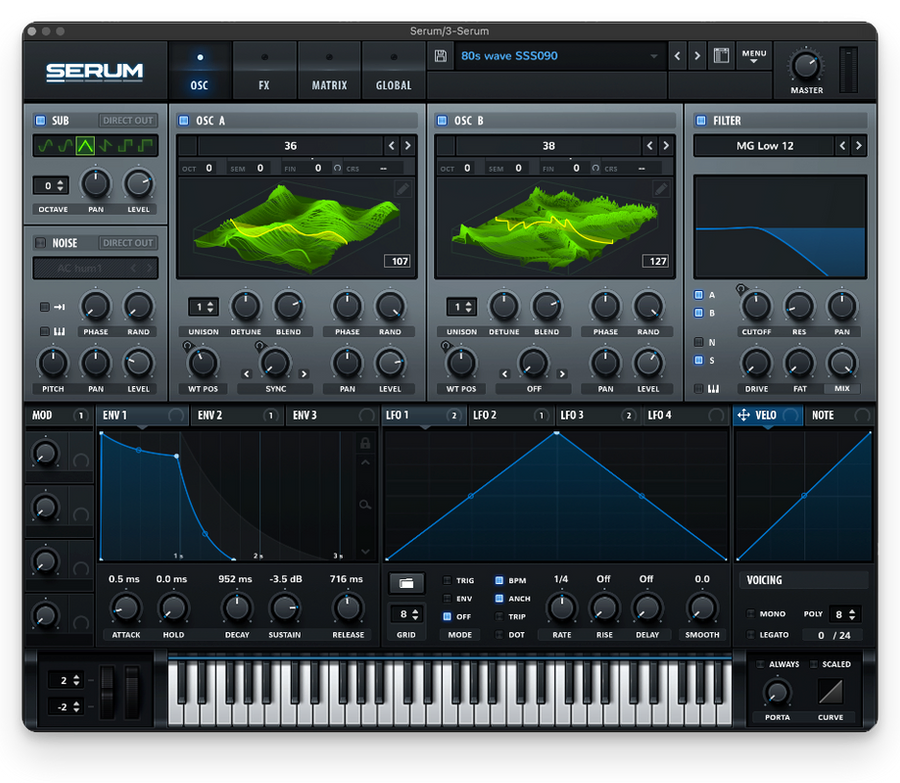Enable the MONO voicing checkbox

[750, 614]
